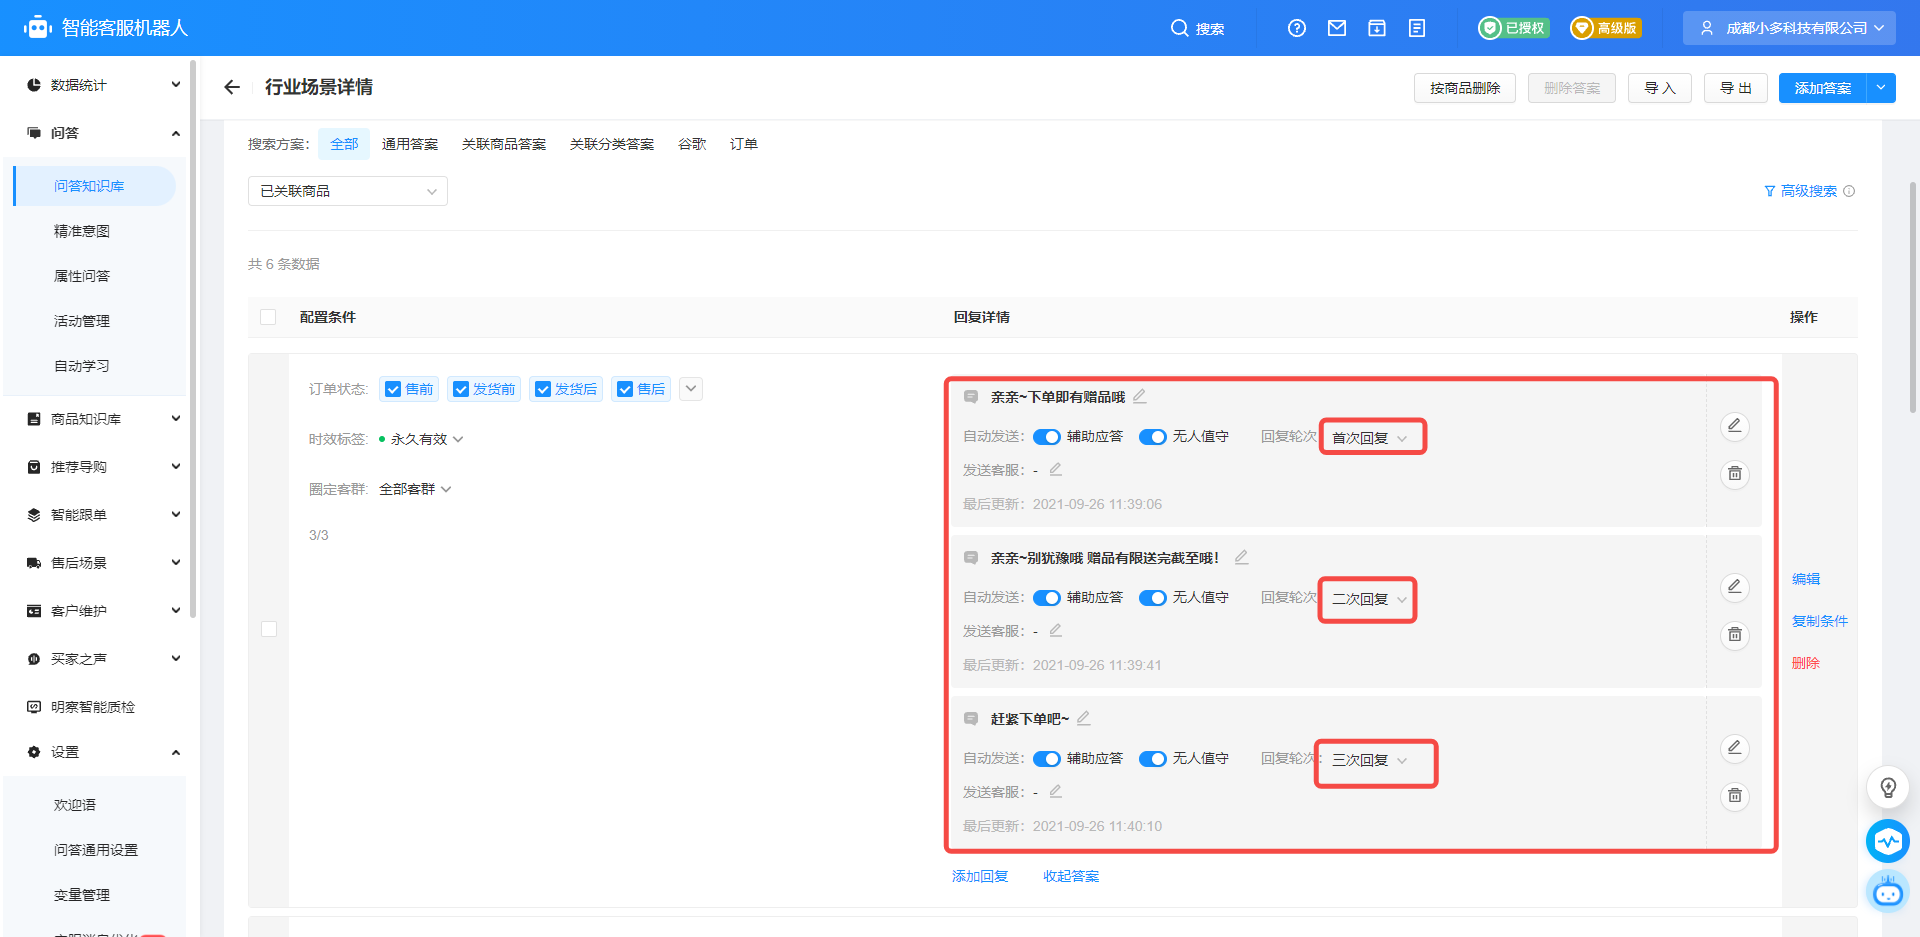Toggle 辅助应答 switch for 赶紧下单吧~ reply
The width and height of the screenshot is (1920, 937).
[x=1047, y=759]
